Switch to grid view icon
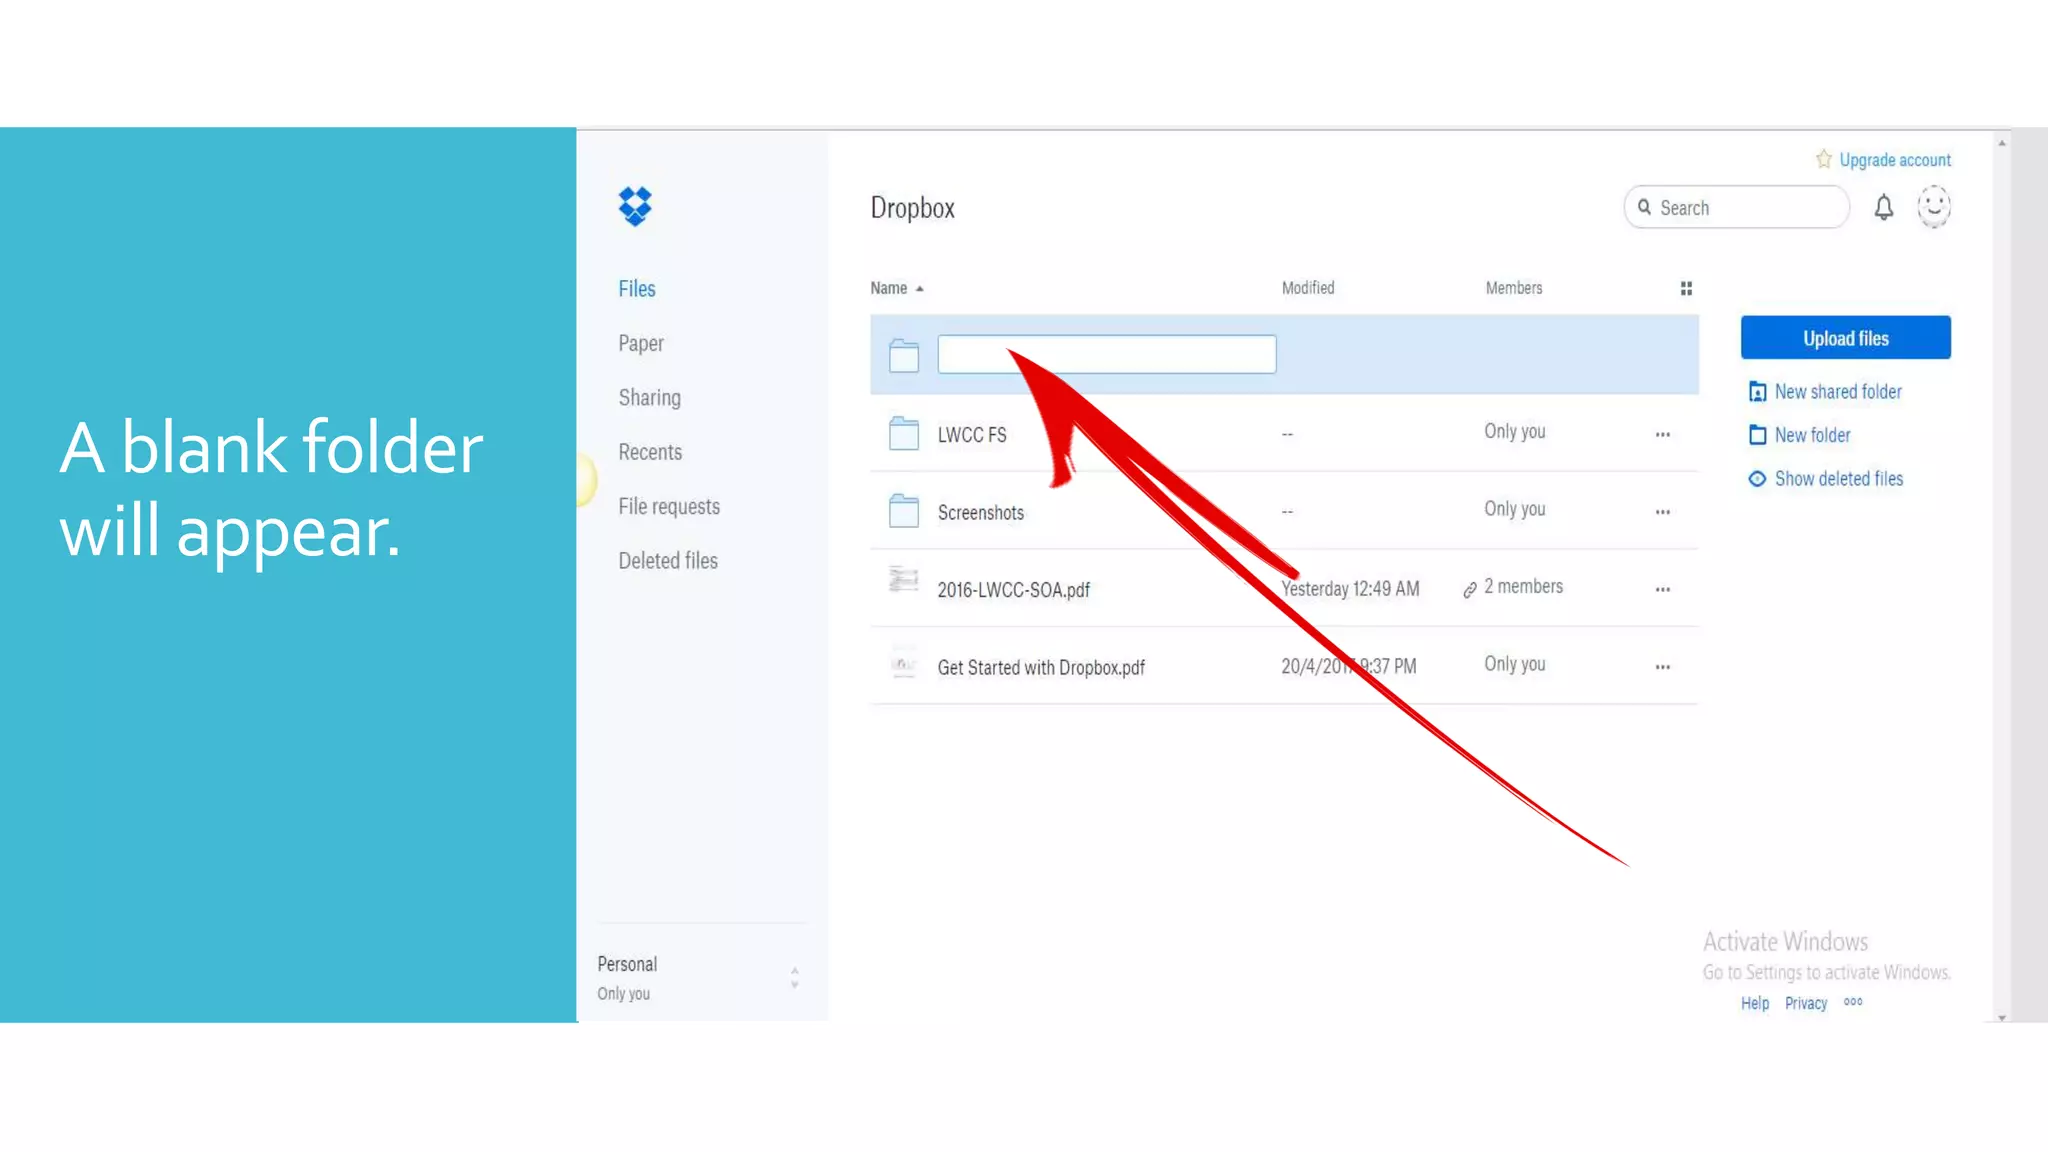The width and height of the screenshot is (2048, 1152). pyautogui.click(x=1686, y=288)
